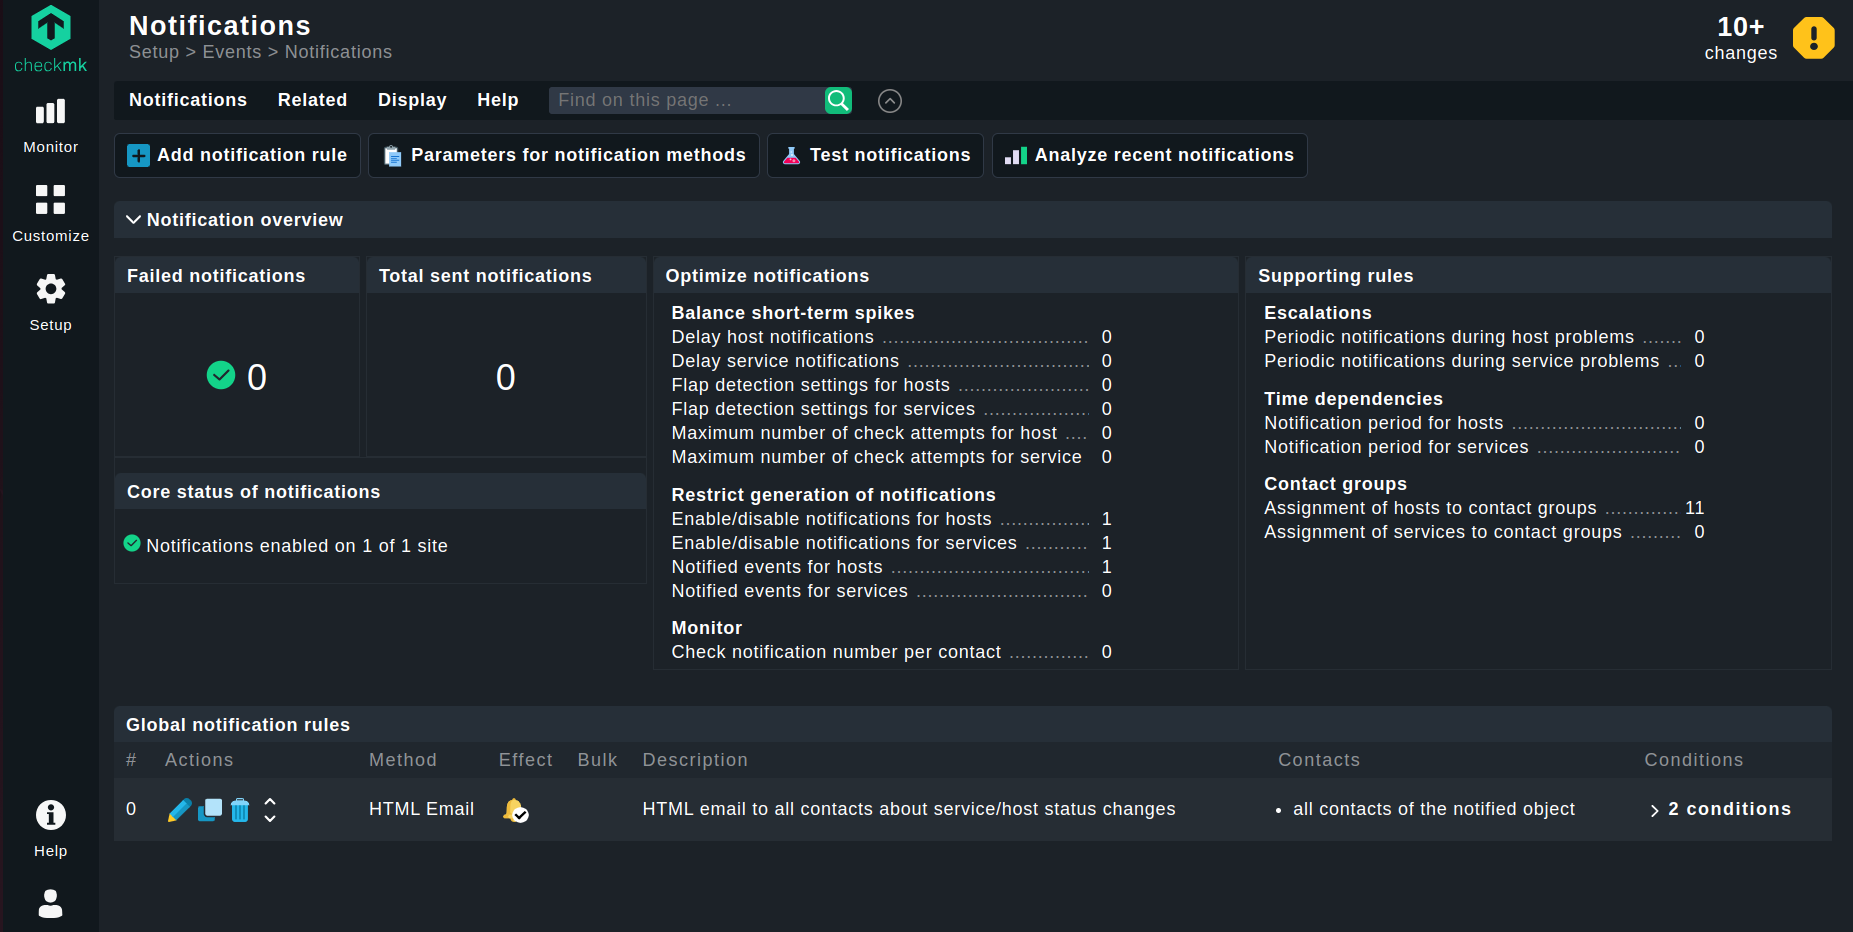The image size is (1853, 932).
Task: Open the Setup gear menu
Action: point(50,302)
